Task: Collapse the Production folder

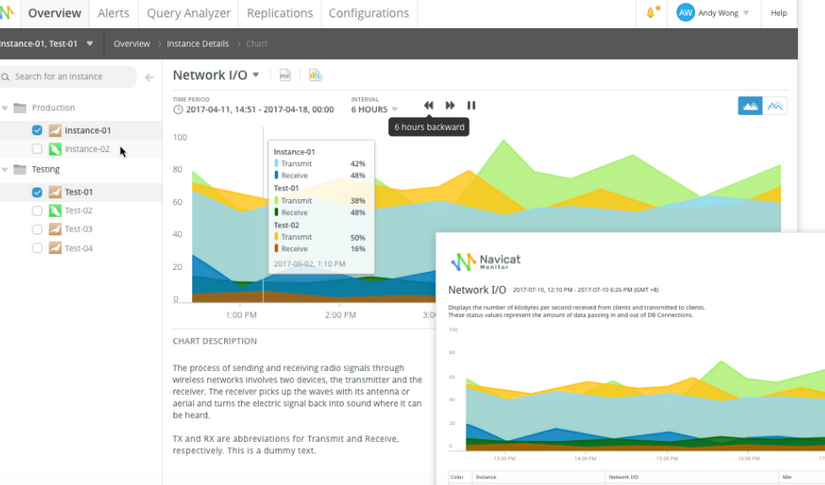Action: click(x=5, y=108)
